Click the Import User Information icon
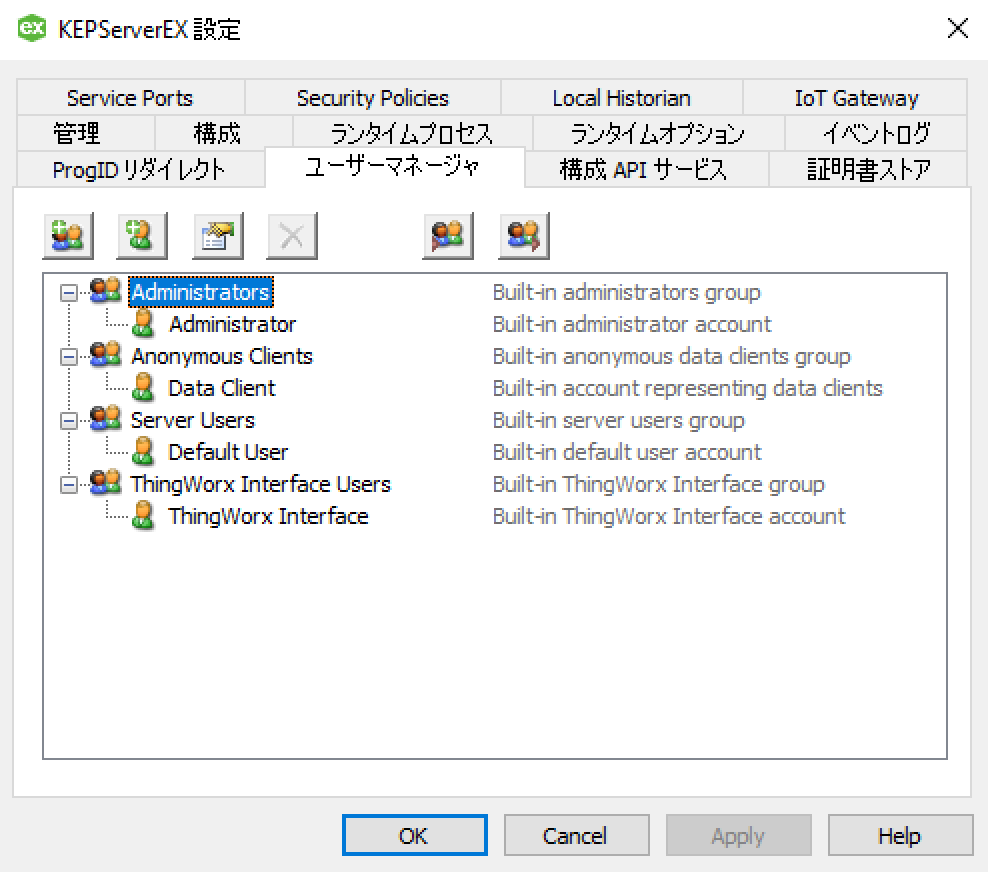Image resolution: width=988 pixels, height=872 pixels. [448, 236]
